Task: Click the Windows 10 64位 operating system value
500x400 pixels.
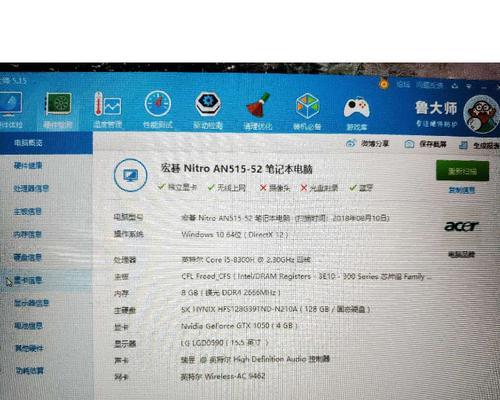Action: click(x=235, y=234)
